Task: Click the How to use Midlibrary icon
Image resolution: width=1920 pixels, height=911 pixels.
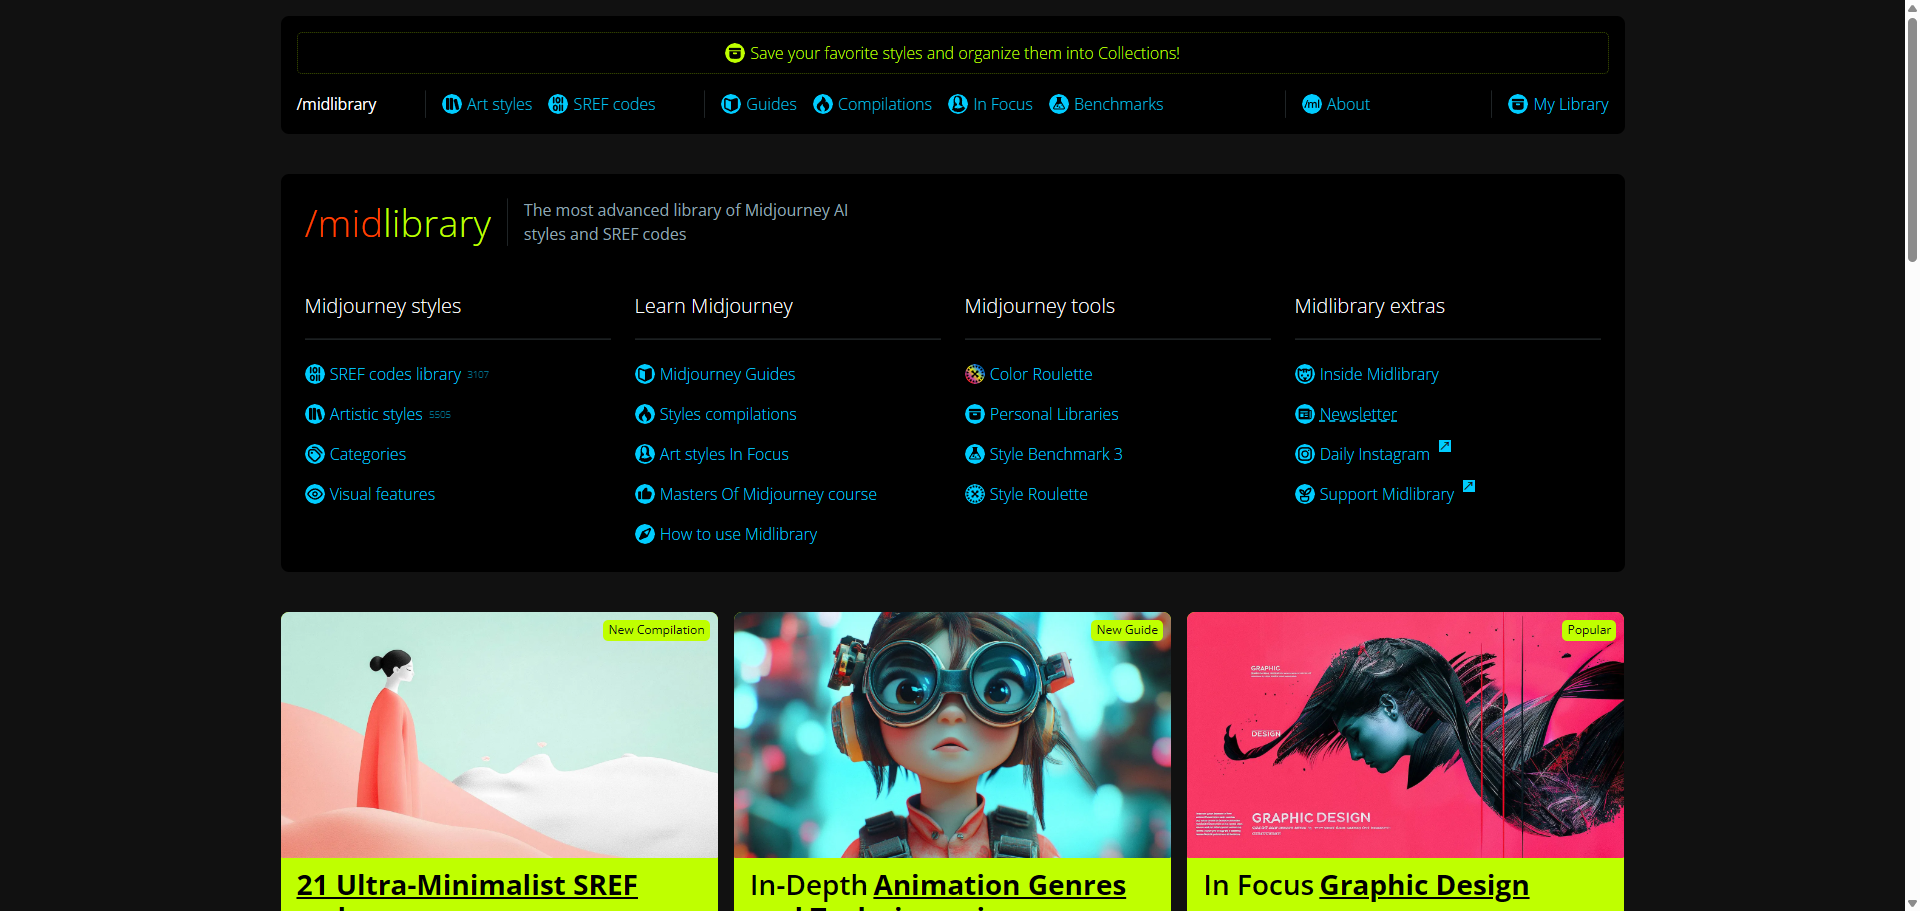Action: pyautogui.click(x=645, y=534)
